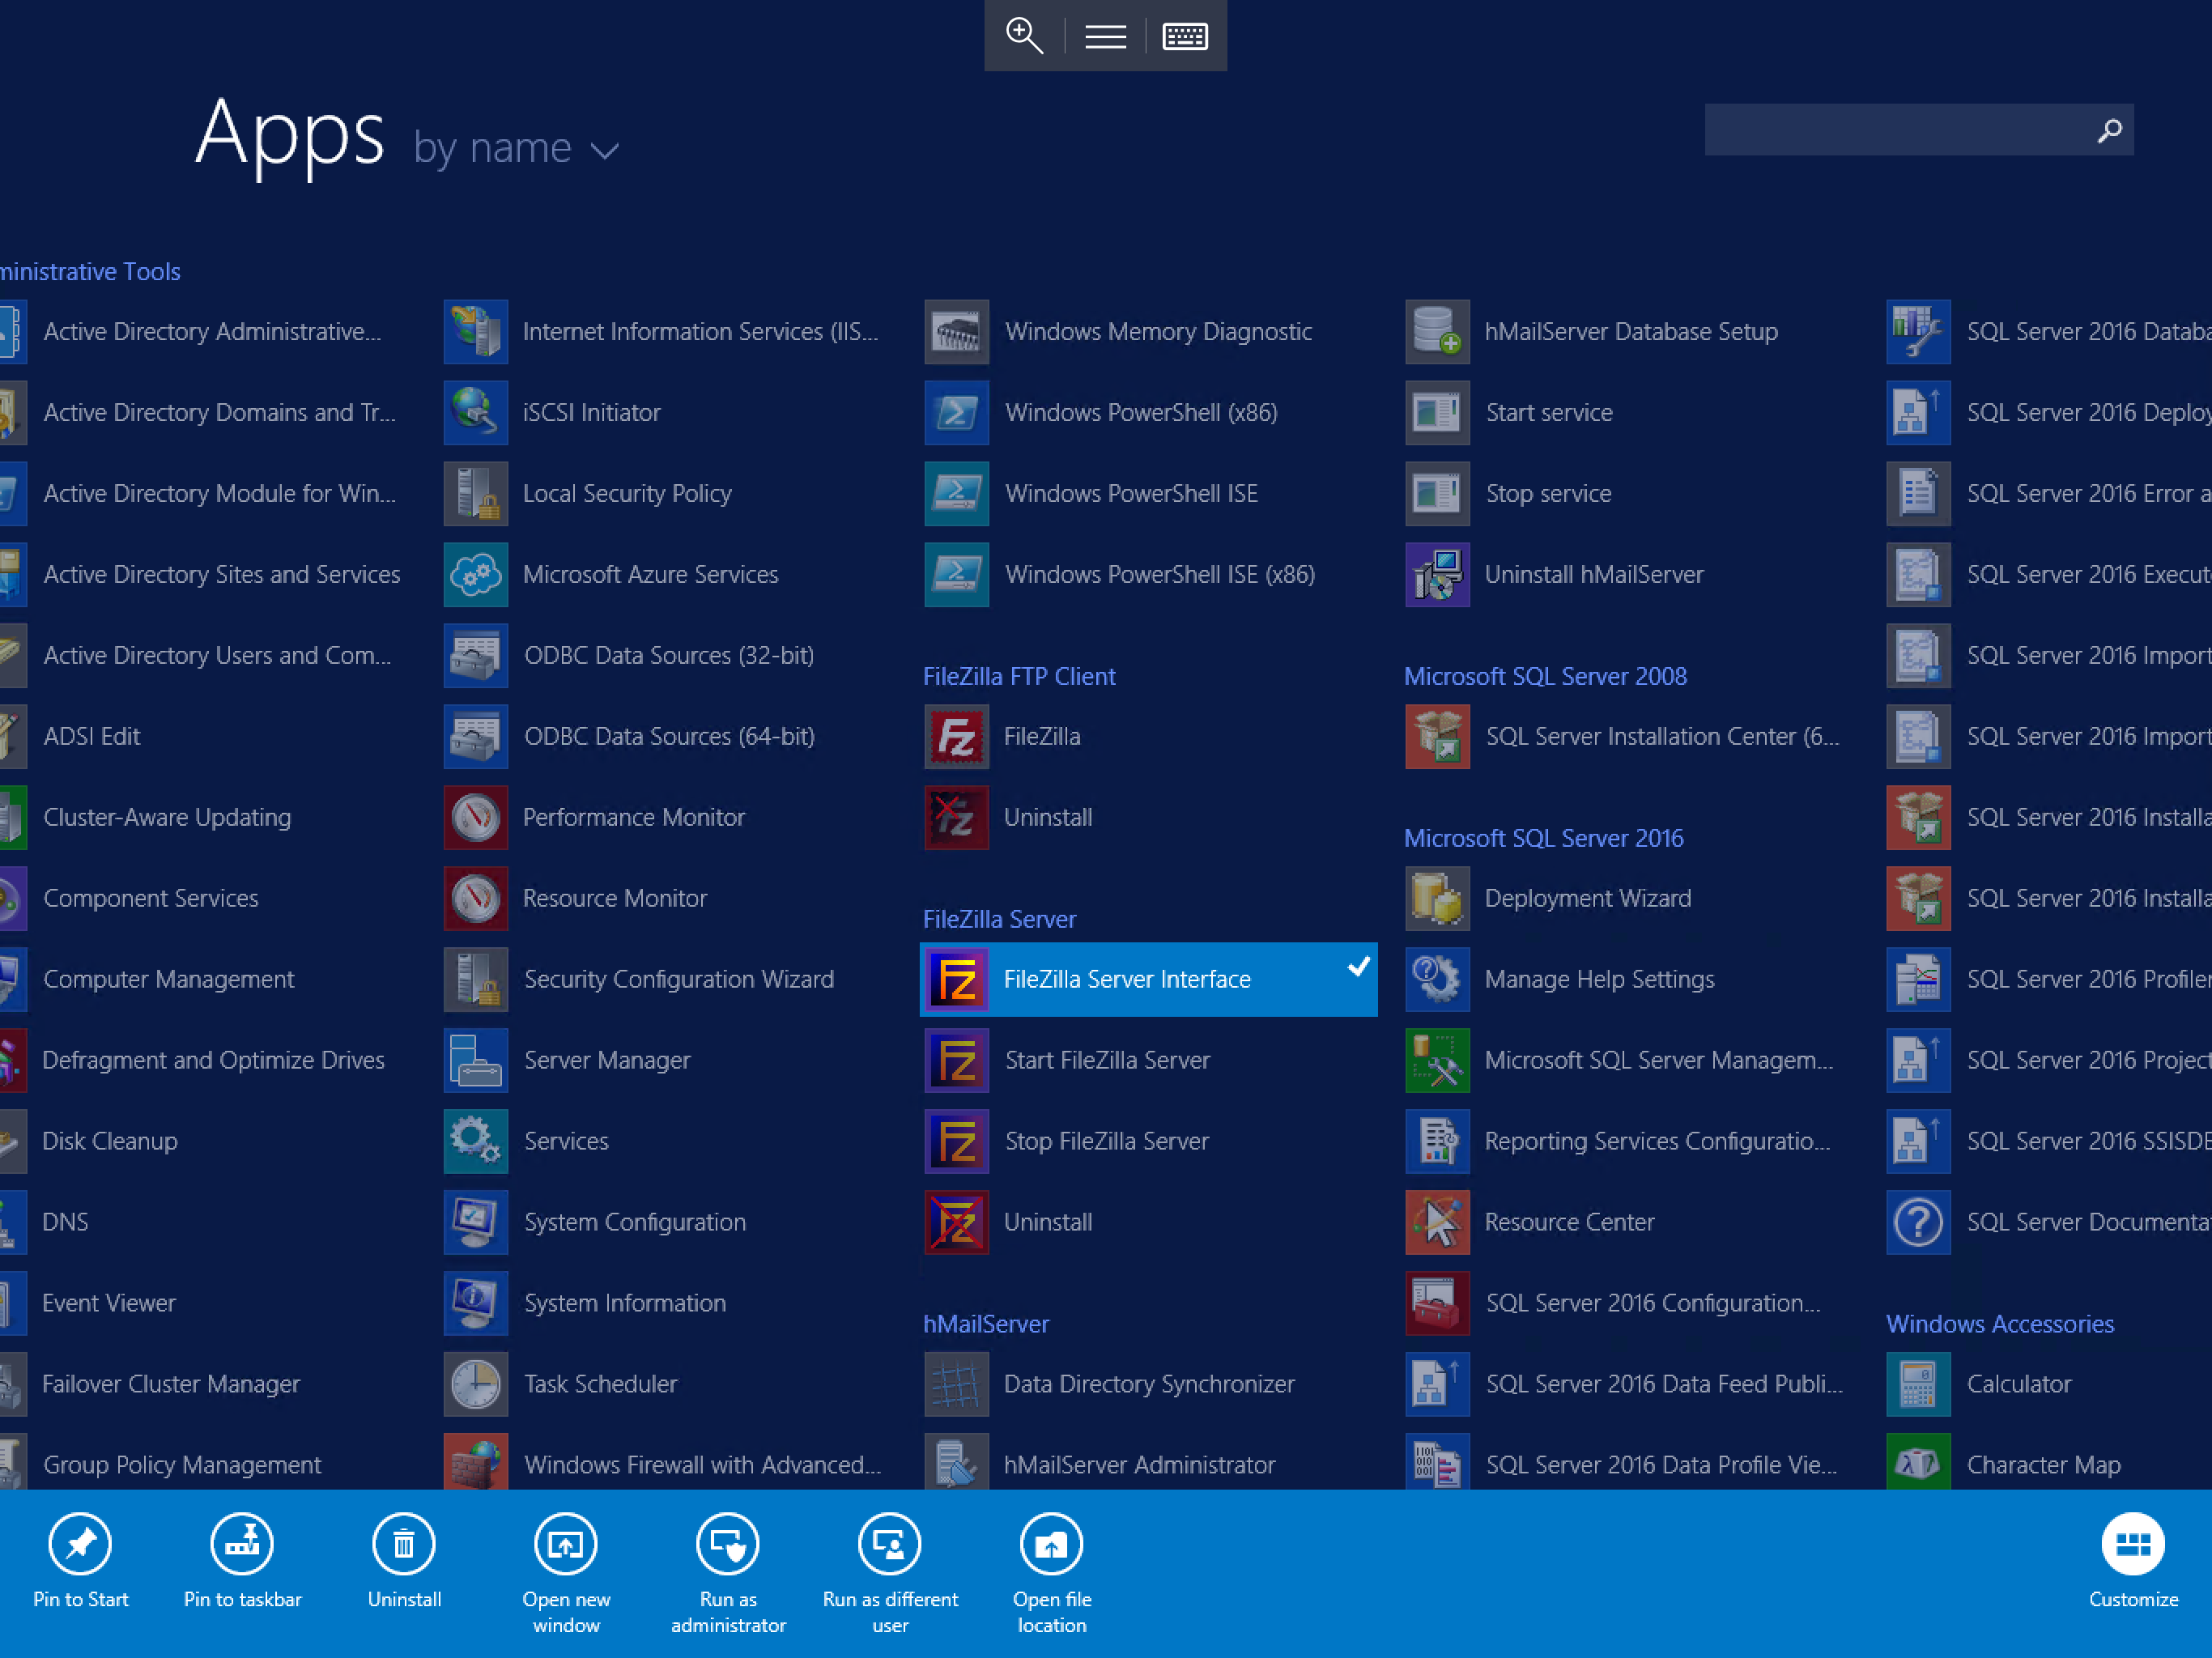Image resolution: width=2212 pixels, height=1658 pixels.
Task: Click the Microsoft SQL Server 2016 group header
Action: [x=1543, y=838]
